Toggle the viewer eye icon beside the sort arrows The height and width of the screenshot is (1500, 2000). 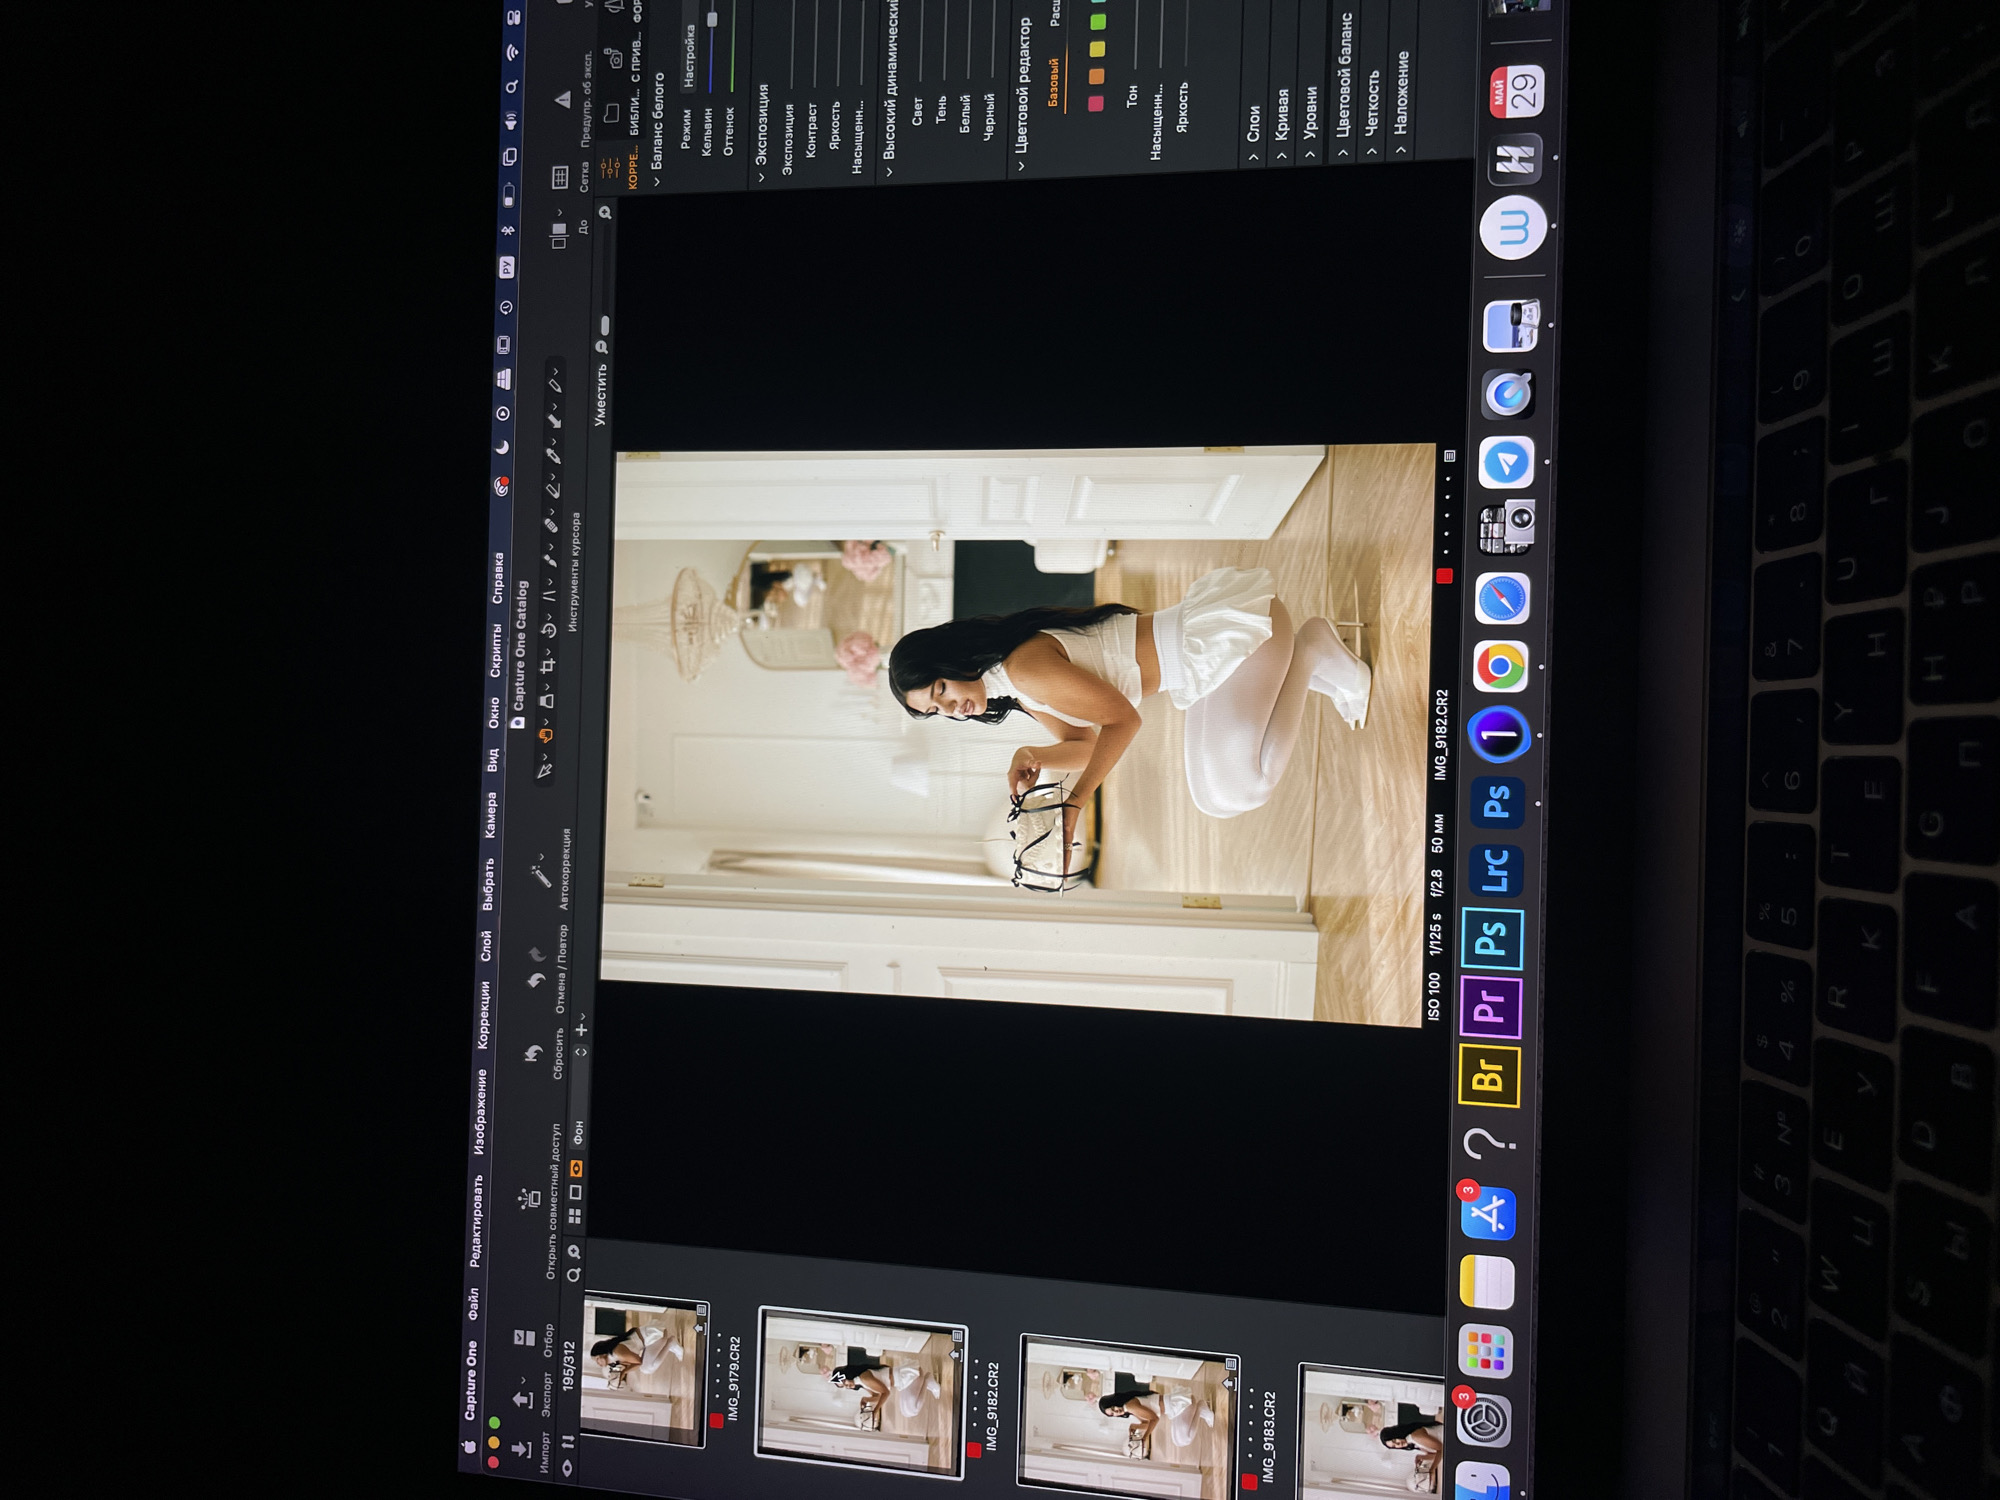click(566, 1467)
